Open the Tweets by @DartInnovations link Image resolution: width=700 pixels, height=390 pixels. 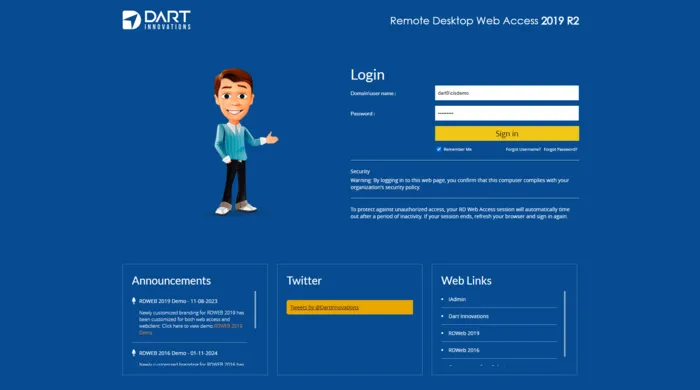click(x=324, y=307)
